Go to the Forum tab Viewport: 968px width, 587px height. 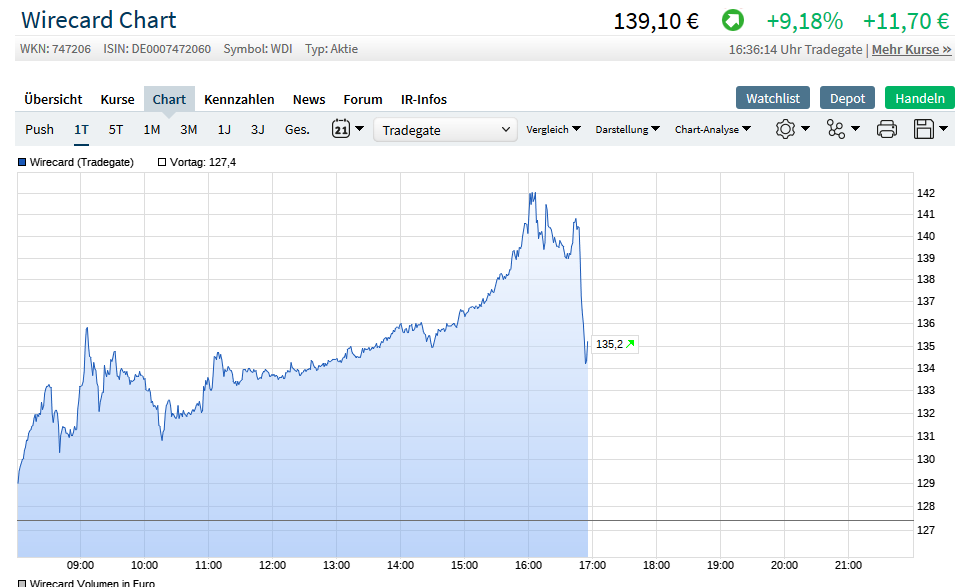[362, 99]
